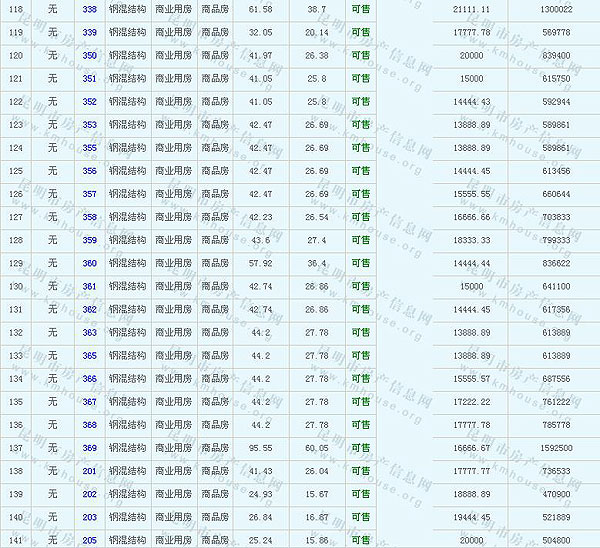Select room 358 link
Screen dimensions: 600x548
click(x=90, y=217)
